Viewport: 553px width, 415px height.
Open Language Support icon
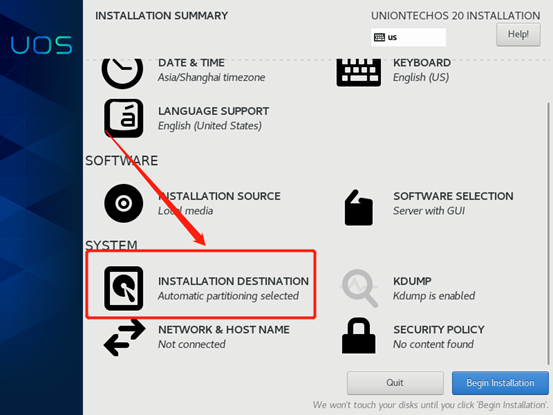click(x=124, y=118)
